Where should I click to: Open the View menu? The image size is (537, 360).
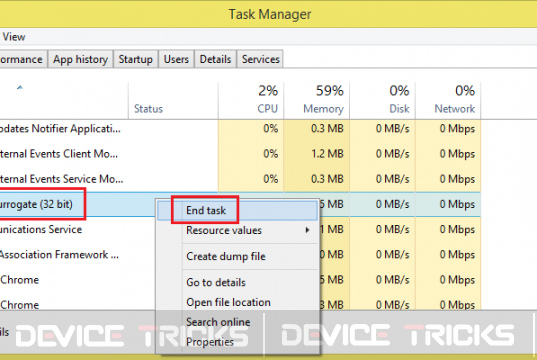(x=14, y=37)
